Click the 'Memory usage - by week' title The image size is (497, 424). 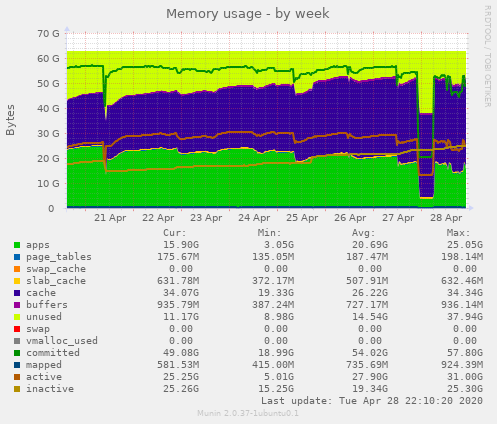coord(248,14)
